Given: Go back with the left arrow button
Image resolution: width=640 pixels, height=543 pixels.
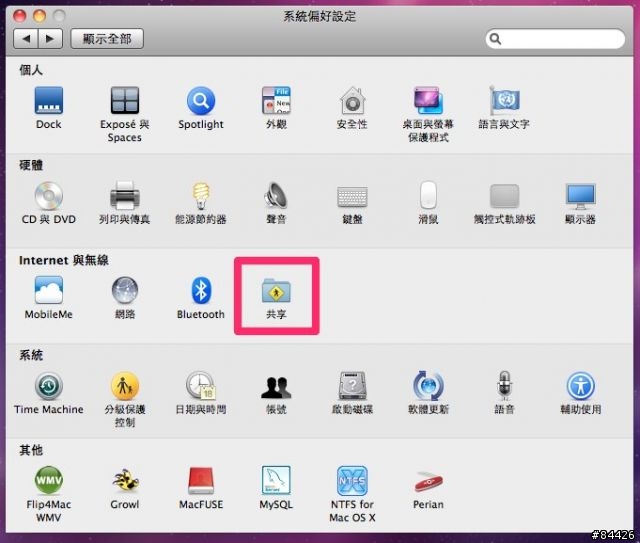Looking at the screenshot, I should tap(26, 39).
